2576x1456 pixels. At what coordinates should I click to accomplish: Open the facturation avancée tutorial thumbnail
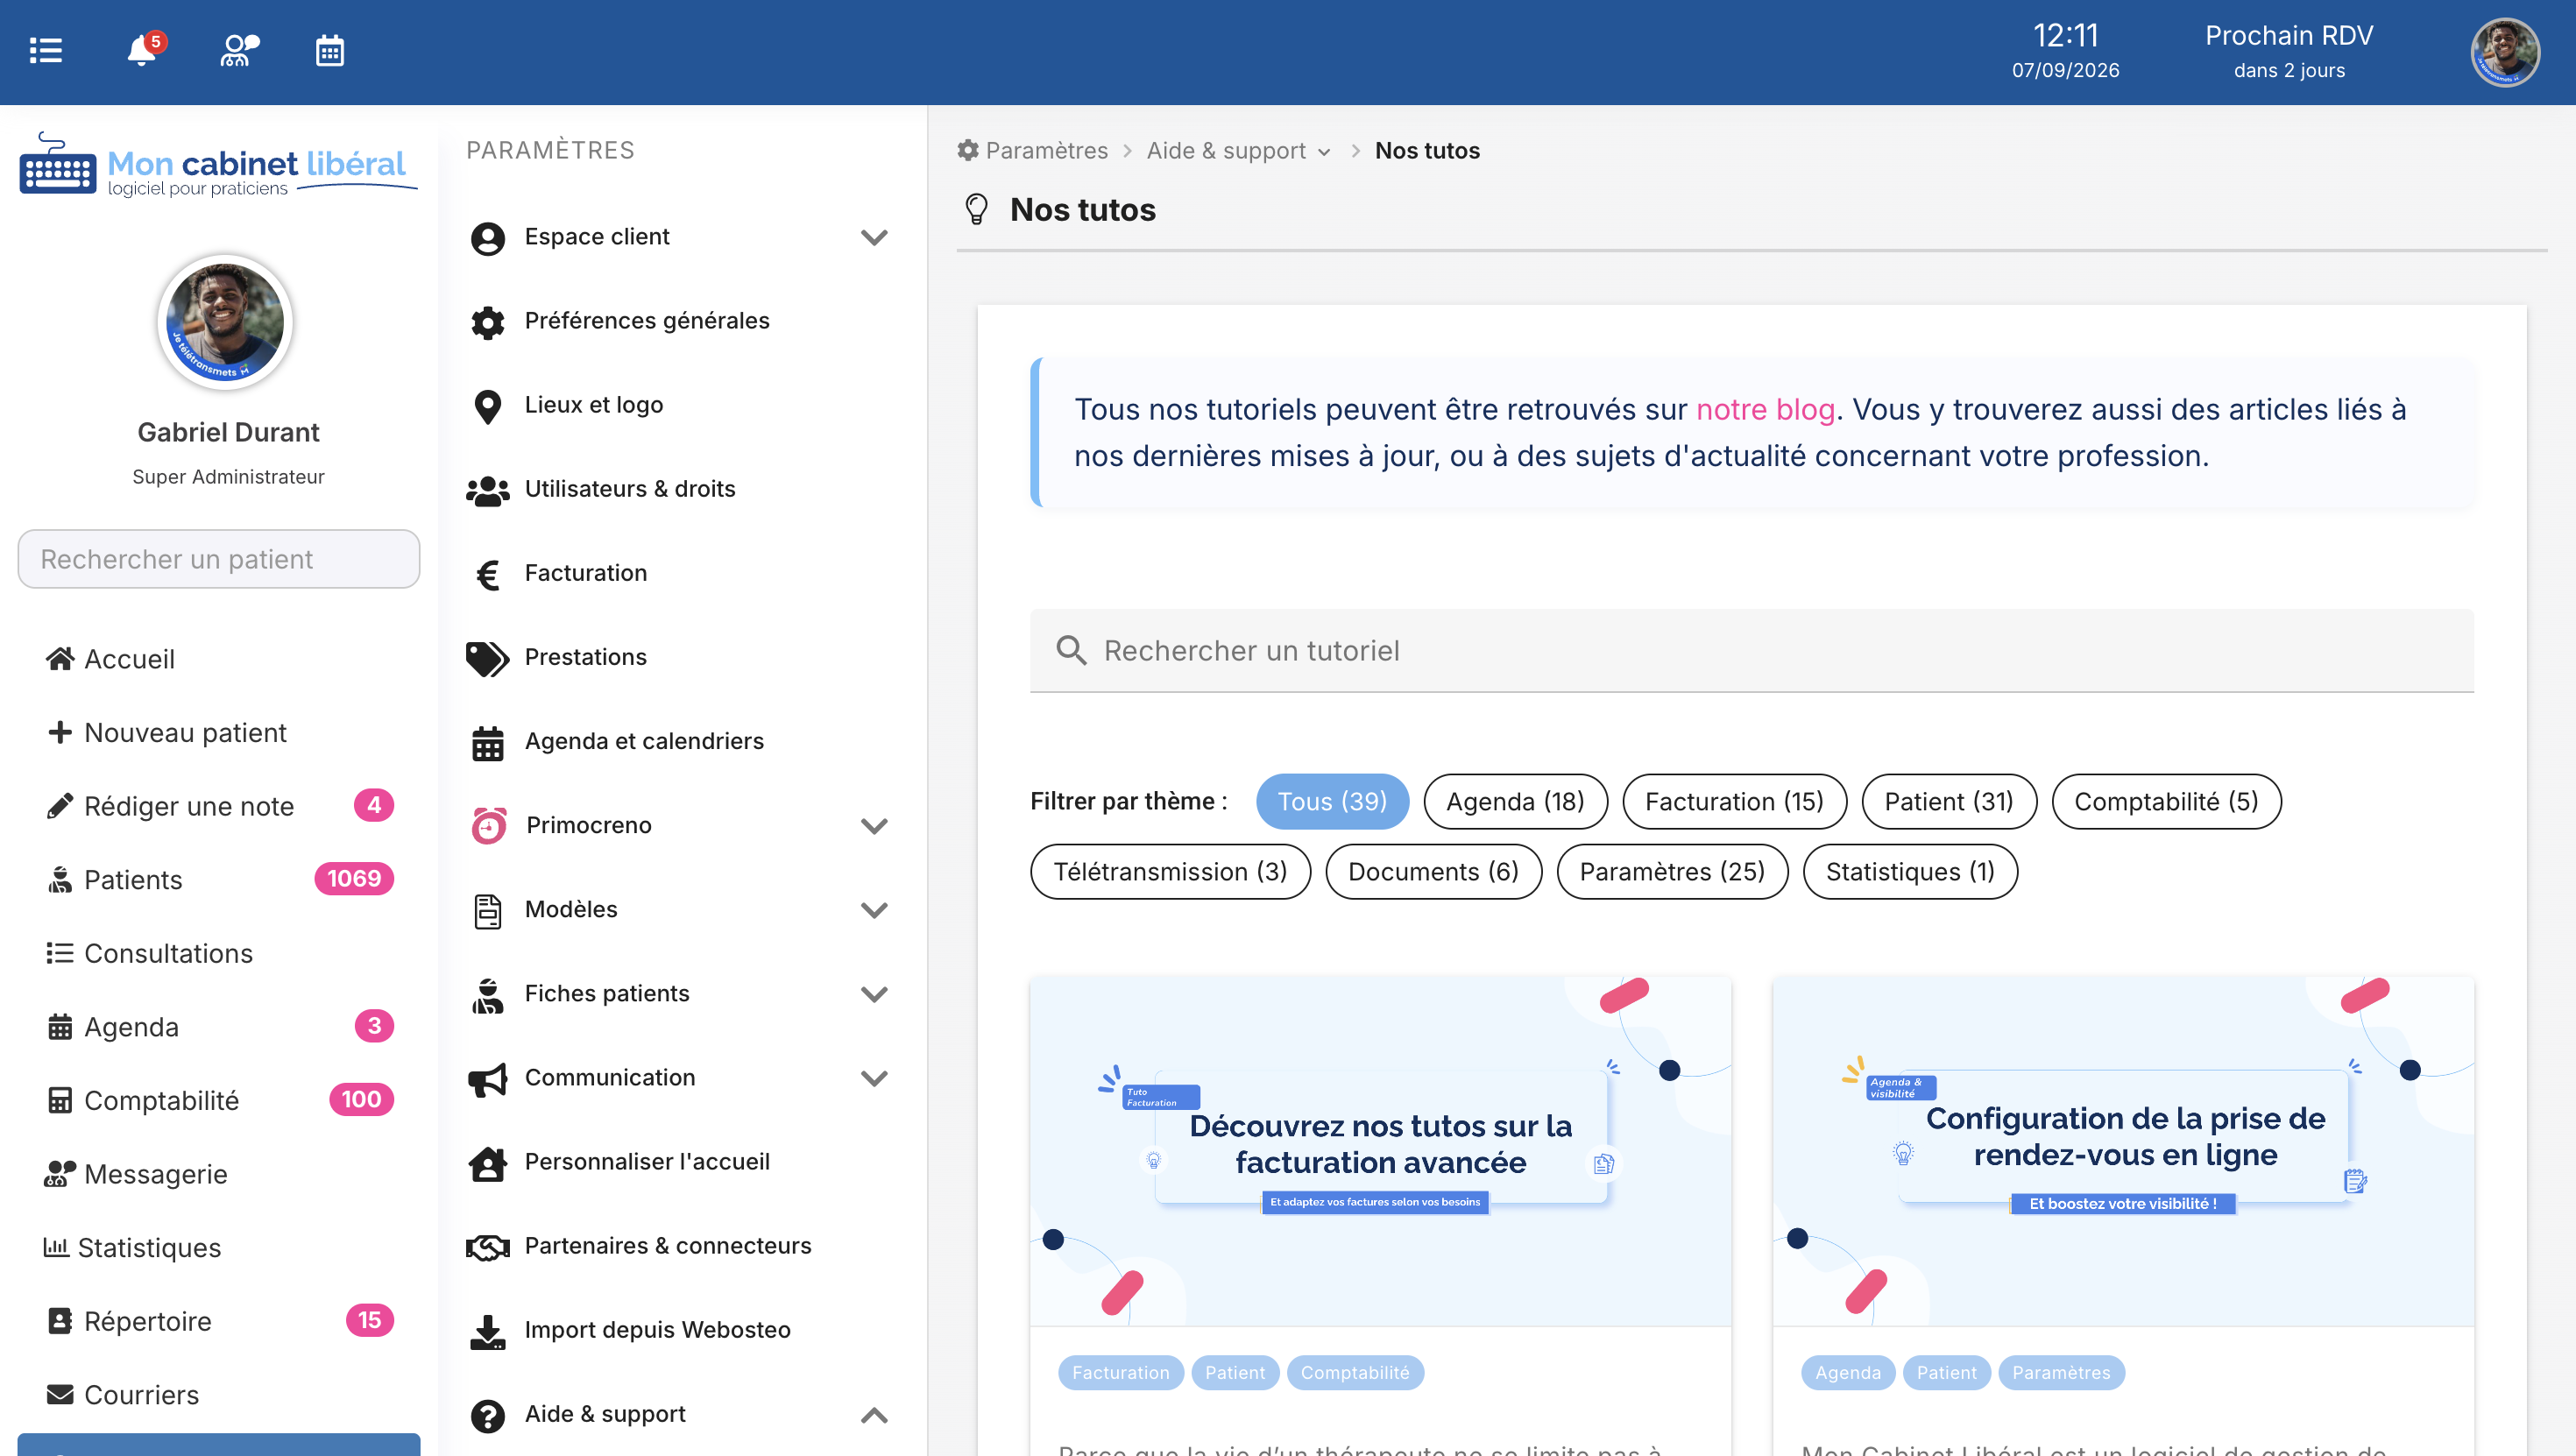(1380, 1152)
